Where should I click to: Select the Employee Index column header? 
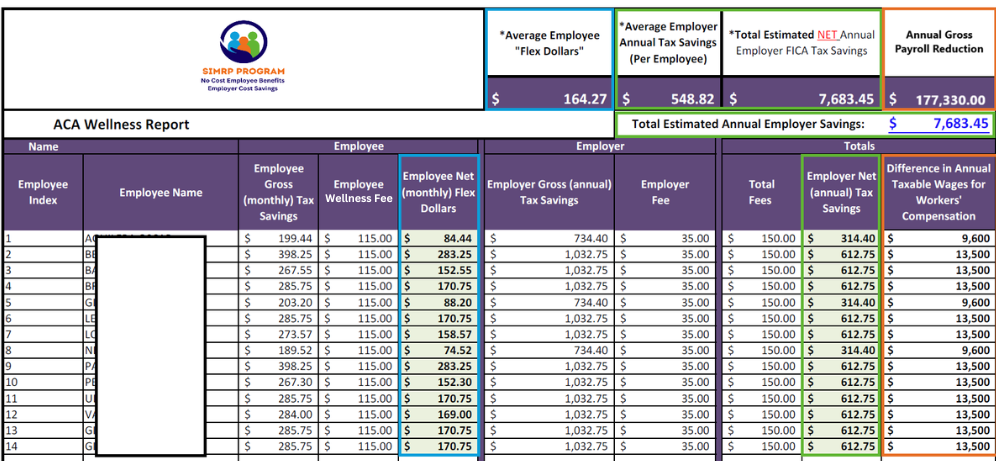point(43,192)
